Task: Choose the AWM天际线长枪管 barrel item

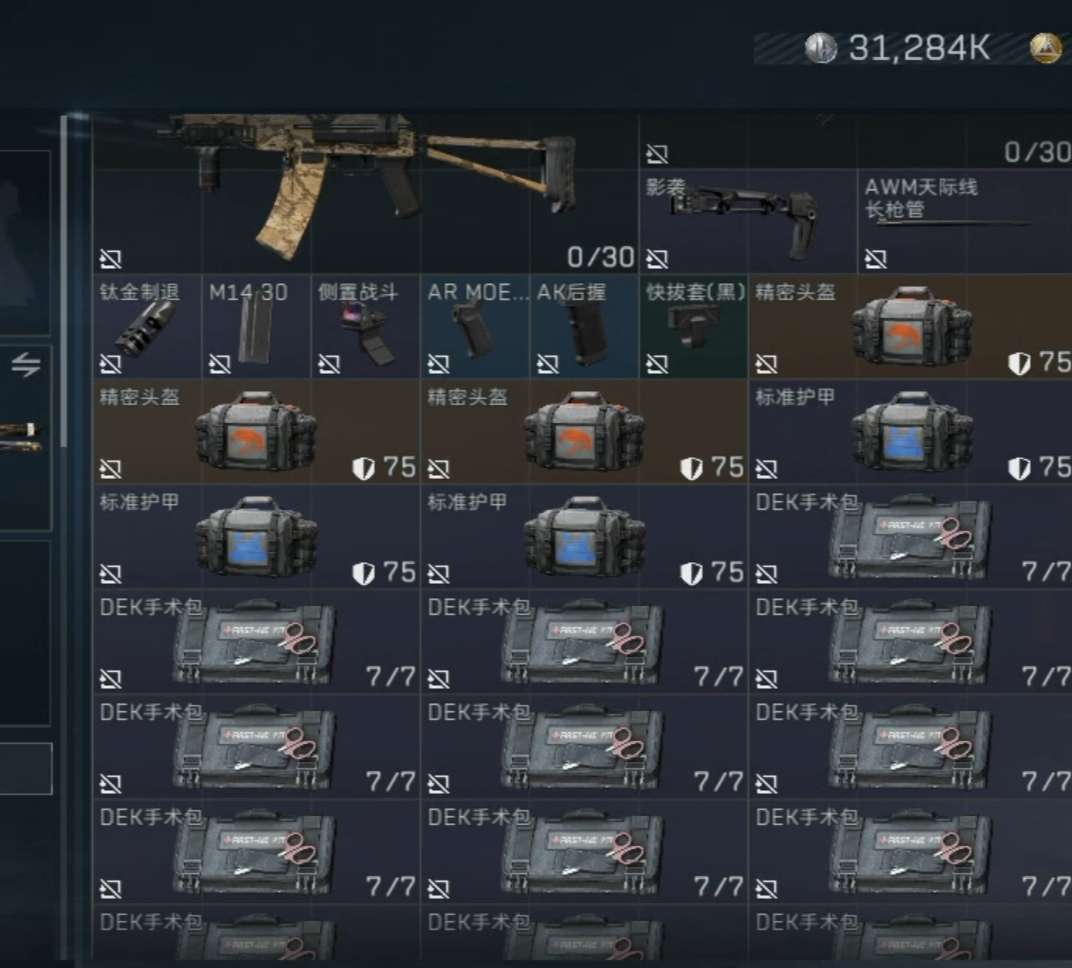Action: (x=965, y=221)
